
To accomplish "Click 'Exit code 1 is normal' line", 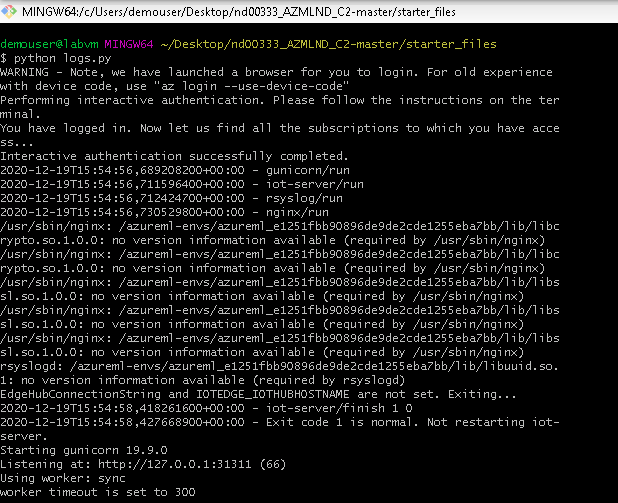I will [279, 422].
